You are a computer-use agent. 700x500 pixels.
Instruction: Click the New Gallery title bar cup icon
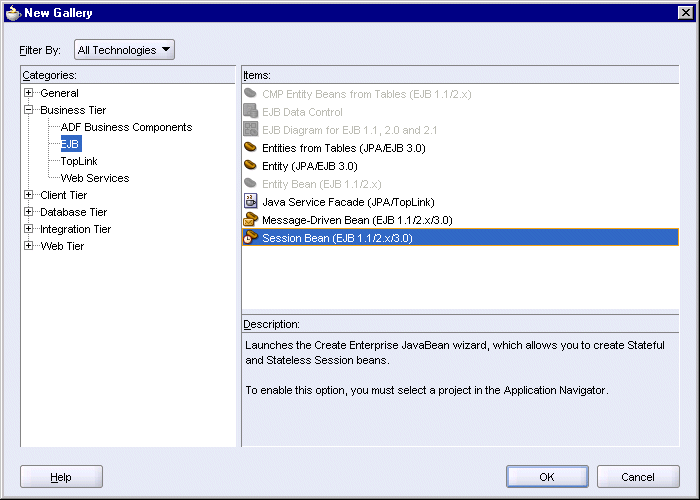[13, 13]
